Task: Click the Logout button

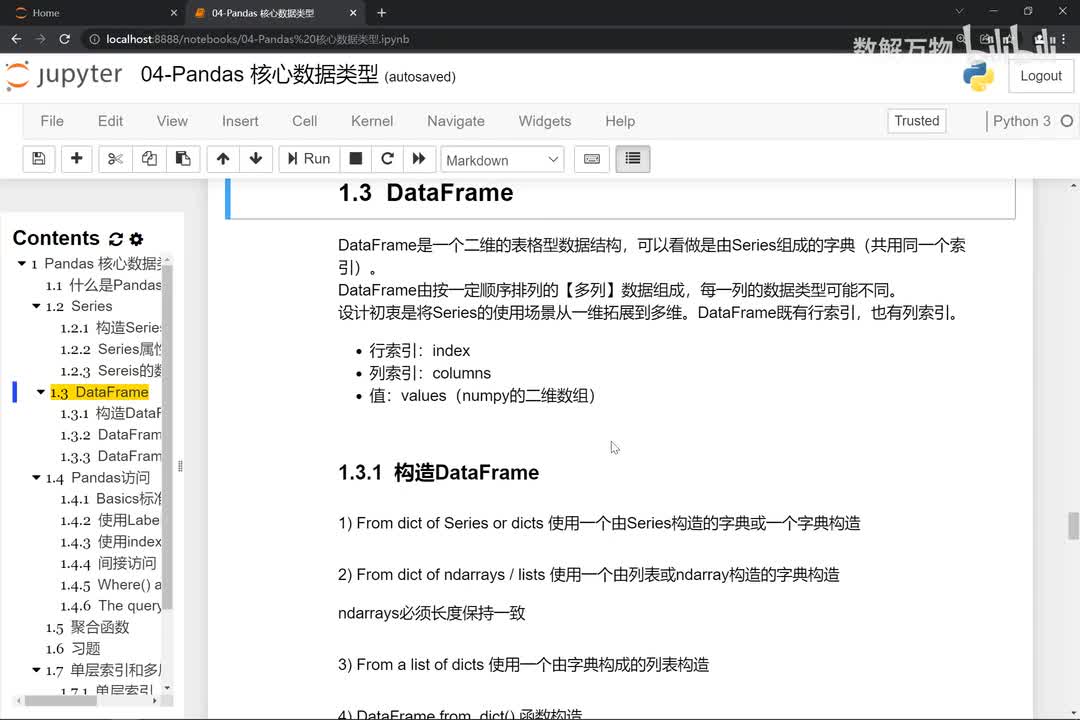Action: pos(1041,76)
